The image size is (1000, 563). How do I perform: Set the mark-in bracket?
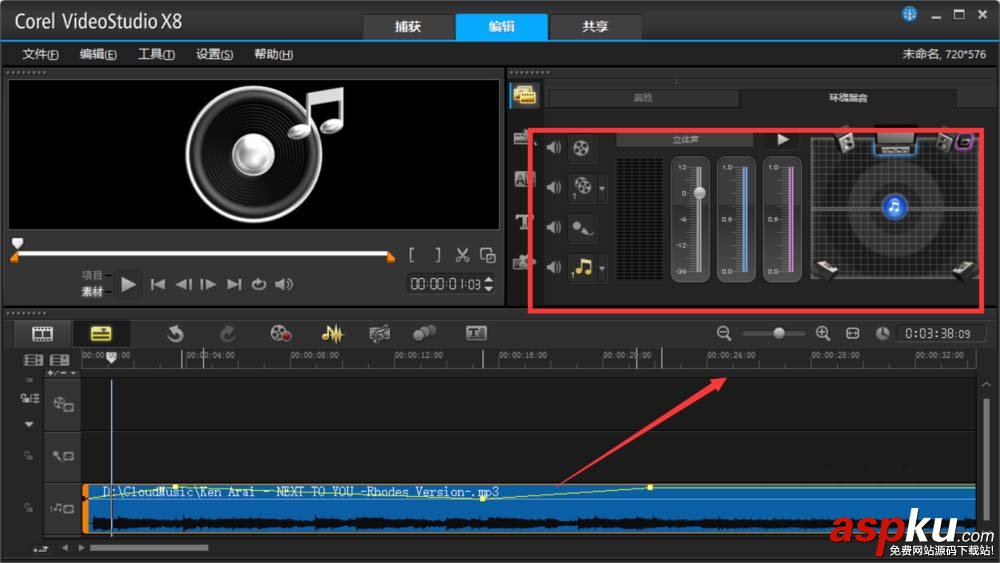click(x=412, y=256)
